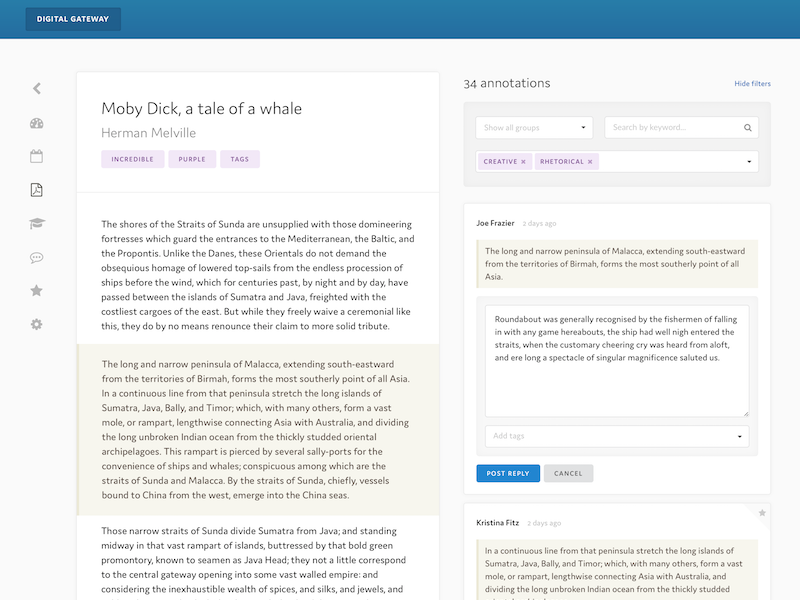
Task: Cancel the annotation reply
Action: (x=569, y=473)
